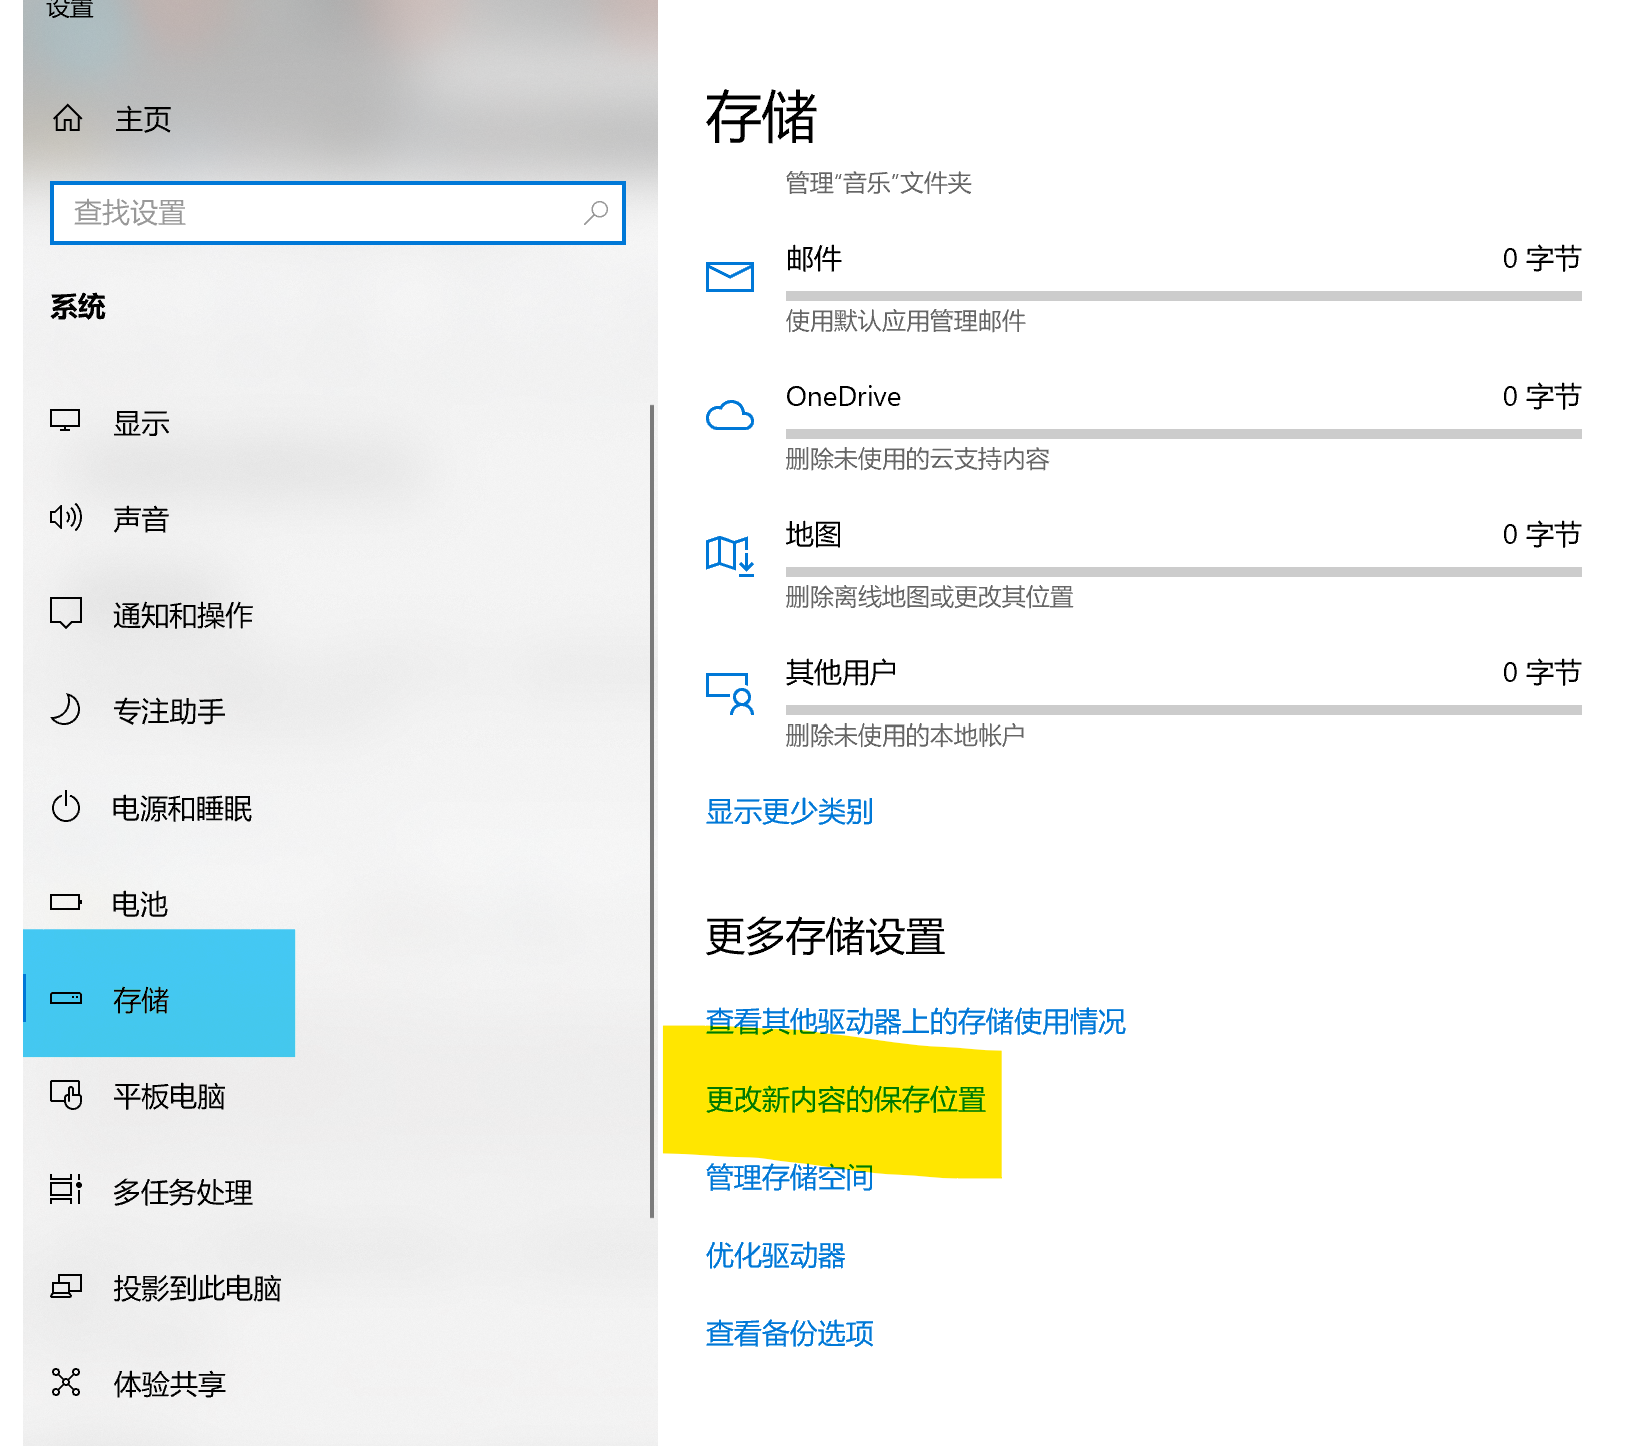Click the battery icon beside 电池
The image size is (1643, 1446).
pos(66,902)
